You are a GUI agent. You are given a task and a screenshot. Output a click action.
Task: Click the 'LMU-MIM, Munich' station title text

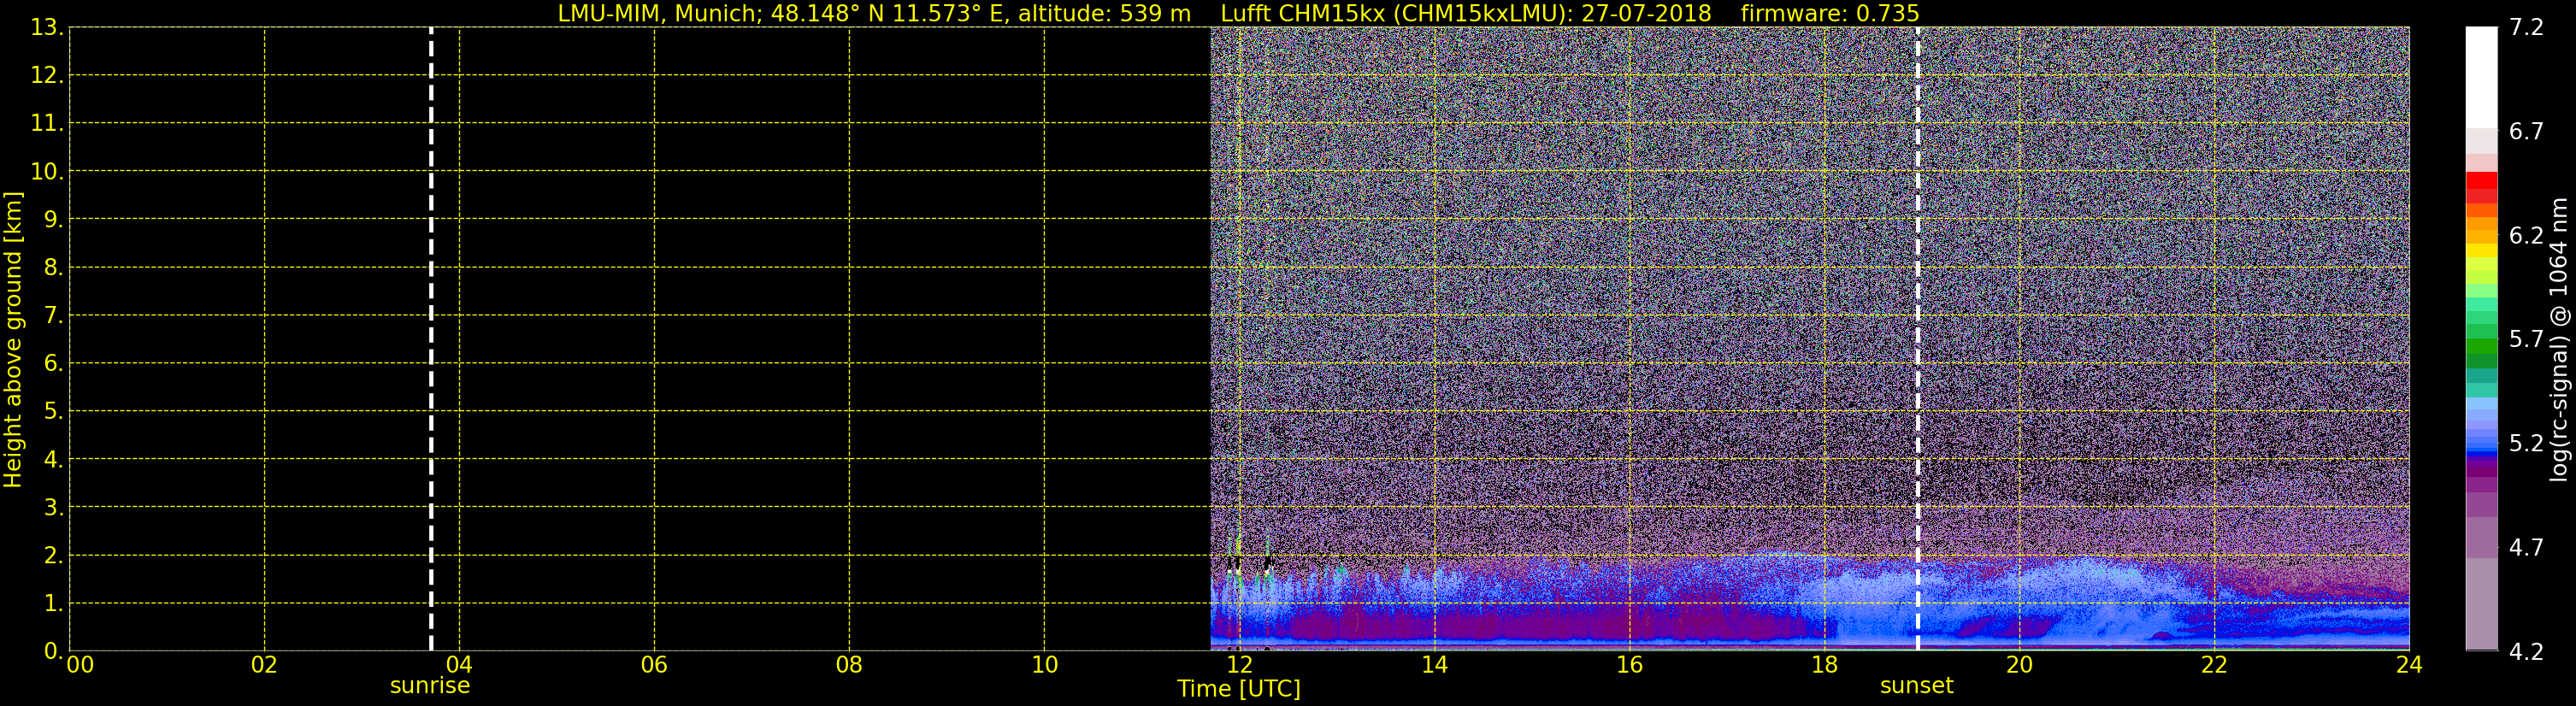pyautogui.click(x=660, y=14)
